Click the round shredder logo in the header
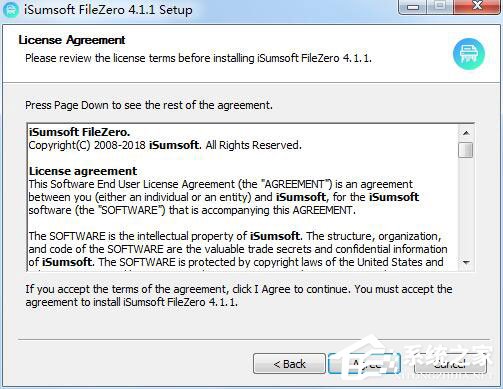This screenshot has width=503, height=389. (x=468, y=54)
